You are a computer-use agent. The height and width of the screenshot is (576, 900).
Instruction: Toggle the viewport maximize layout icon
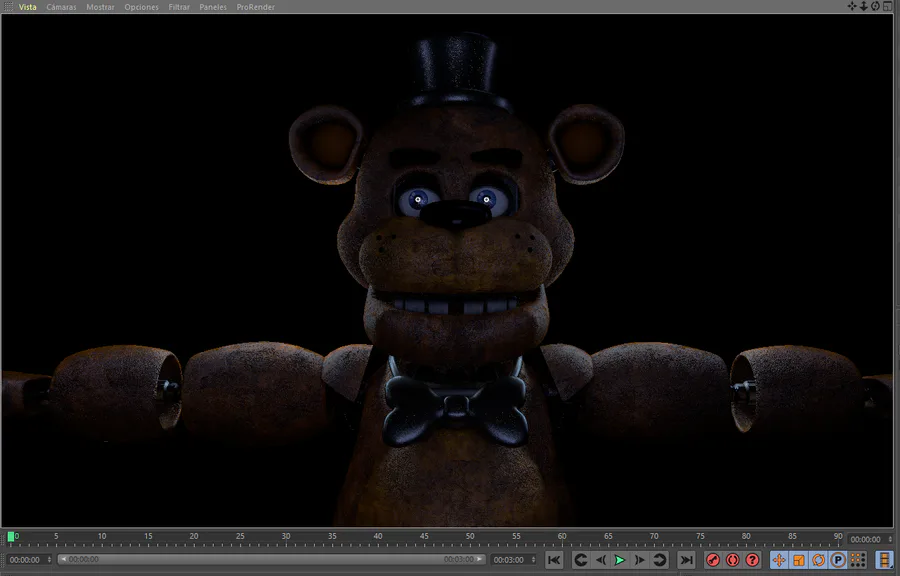coord(887,6)
